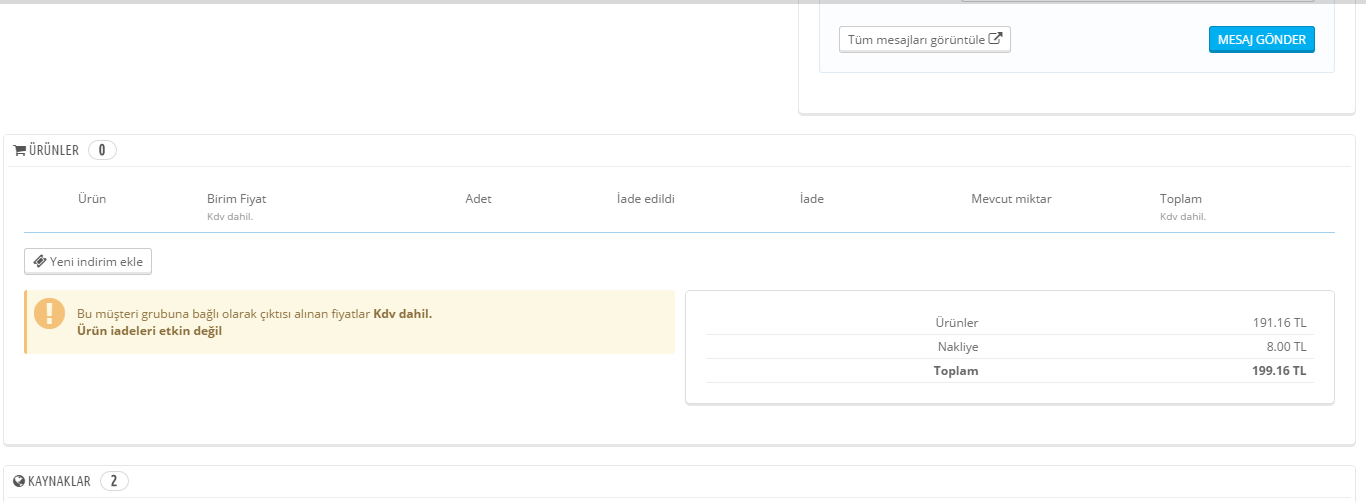The image size is (1366, 502).
Task: Click the KAYNAKLAR count badge showing 2
Action: point(114,481)
